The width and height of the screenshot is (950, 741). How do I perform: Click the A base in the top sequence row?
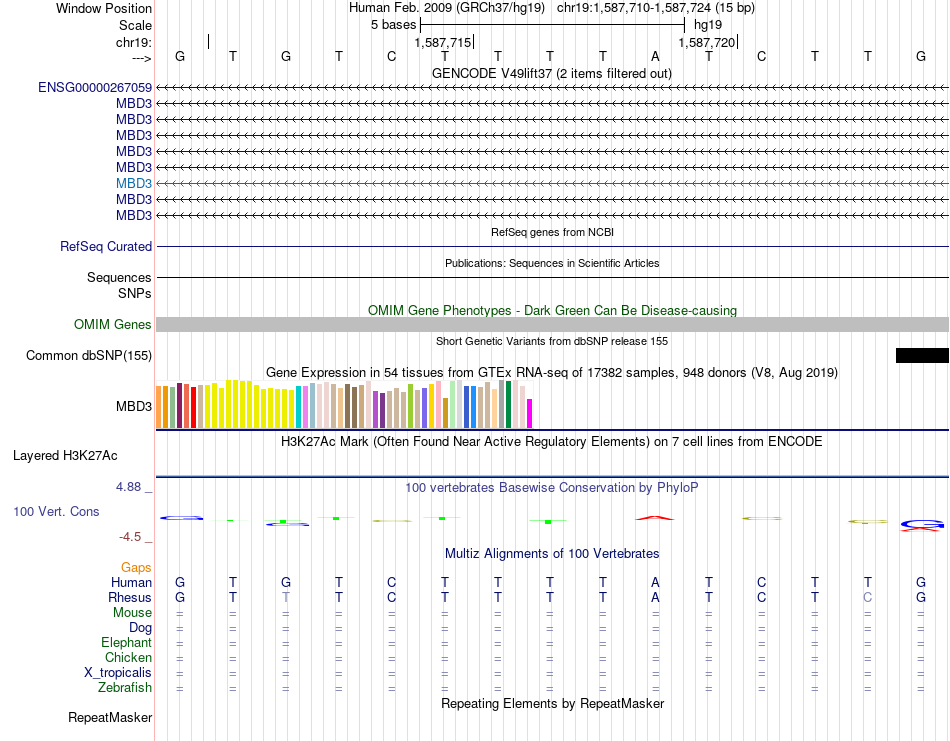coord(656,57)
